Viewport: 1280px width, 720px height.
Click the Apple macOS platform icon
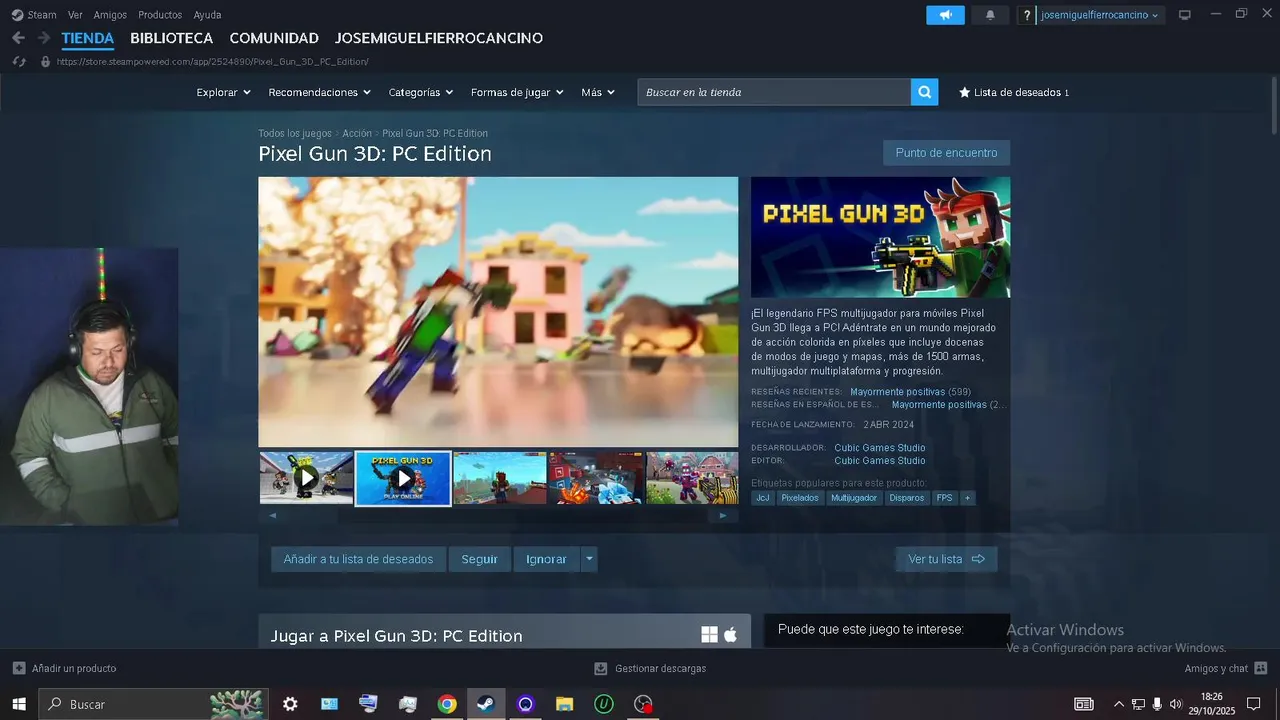click(x=730, y=635)
